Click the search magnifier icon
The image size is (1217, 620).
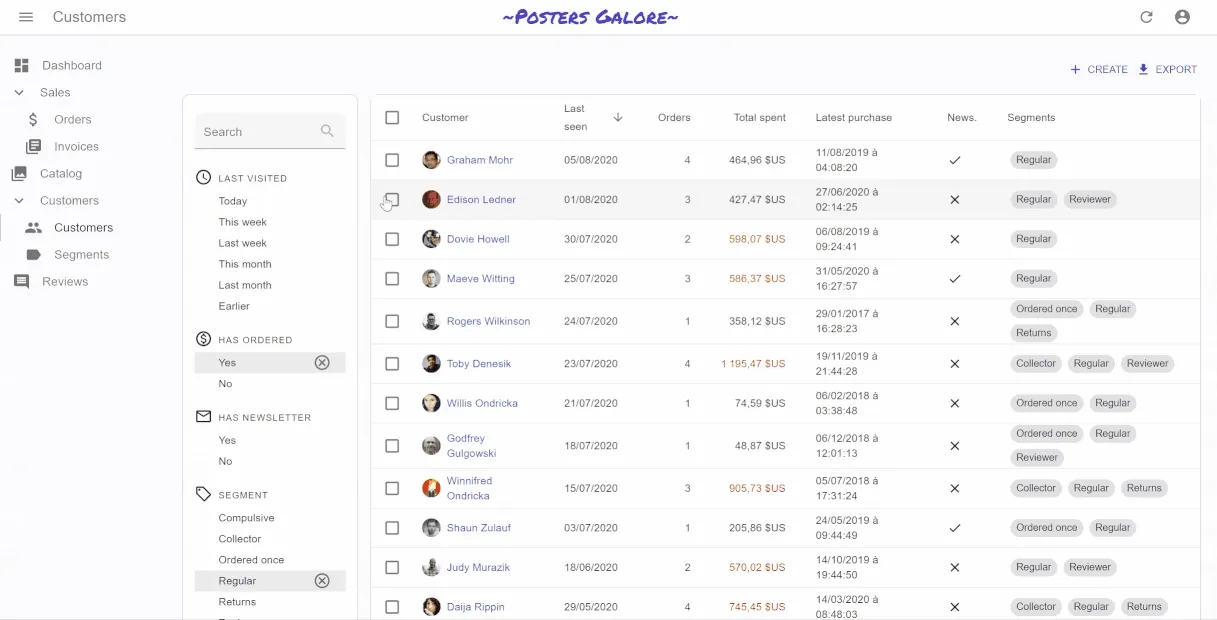pyautogui.click(x=327, y=131)
